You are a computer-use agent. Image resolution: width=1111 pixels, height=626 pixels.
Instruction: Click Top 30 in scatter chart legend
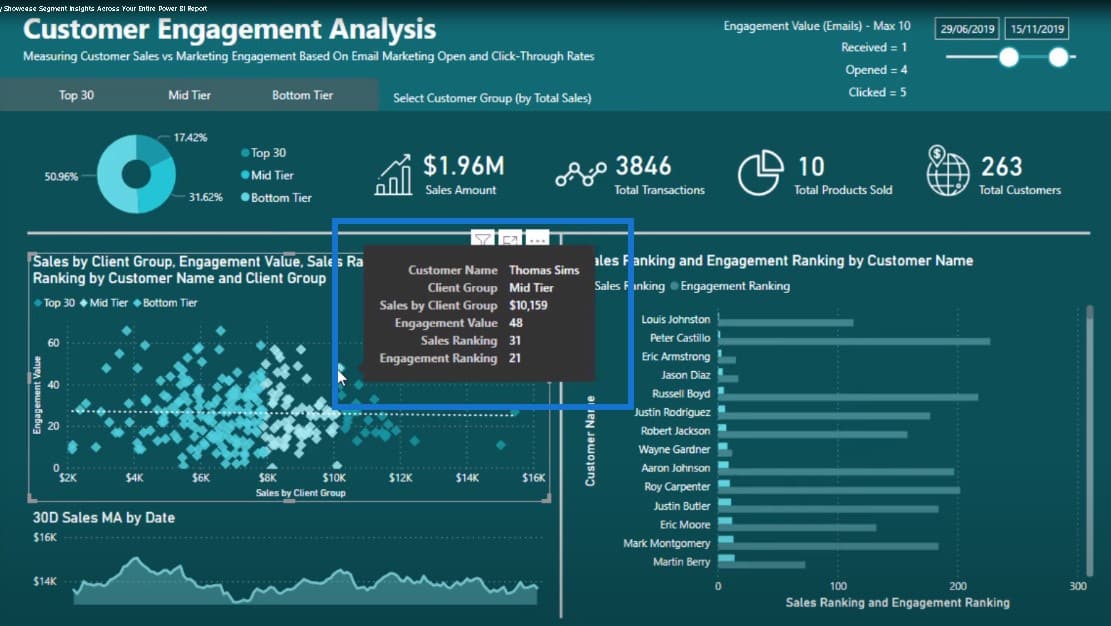55,303
